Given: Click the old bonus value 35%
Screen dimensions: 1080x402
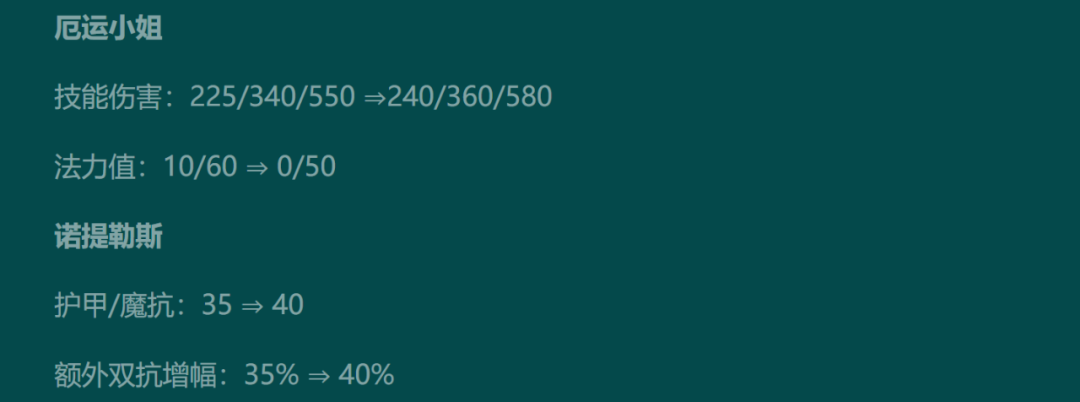Looking at the screenshot, I should pyautogui.click(x=271, y=375).
